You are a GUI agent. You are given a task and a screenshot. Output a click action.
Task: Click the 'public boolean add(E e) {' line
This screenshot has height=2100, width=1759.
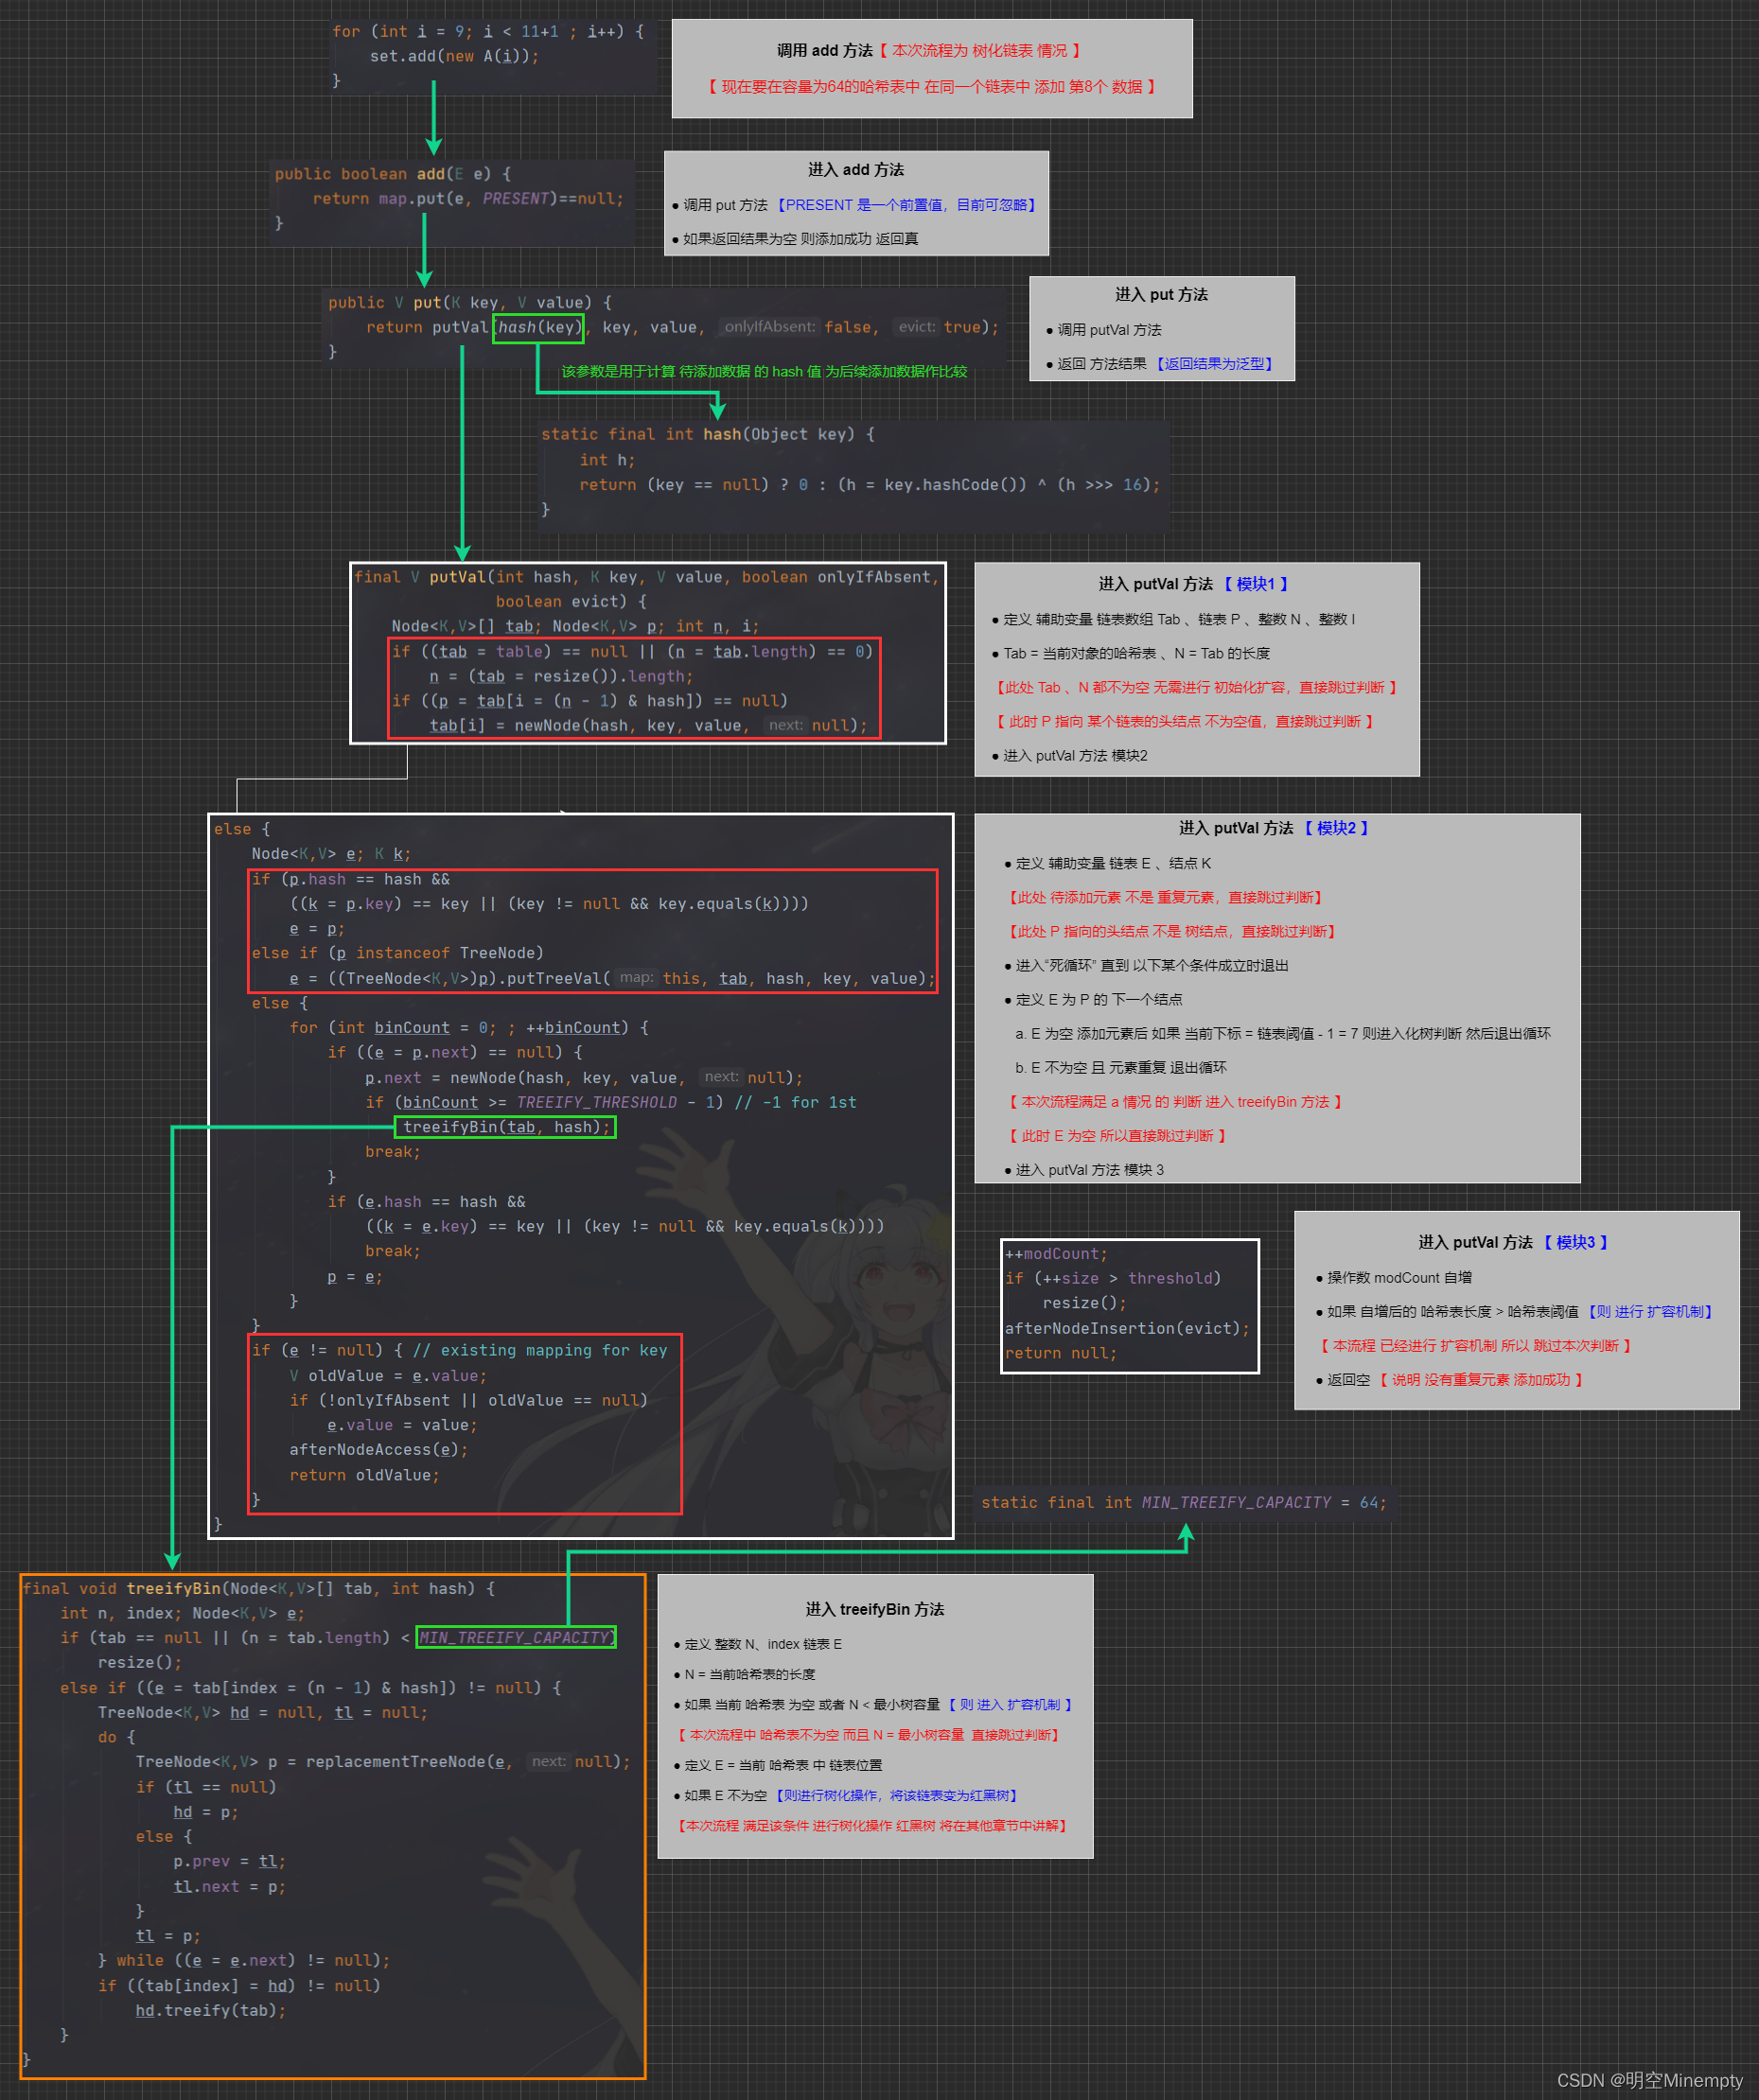[x=393, y=174]
